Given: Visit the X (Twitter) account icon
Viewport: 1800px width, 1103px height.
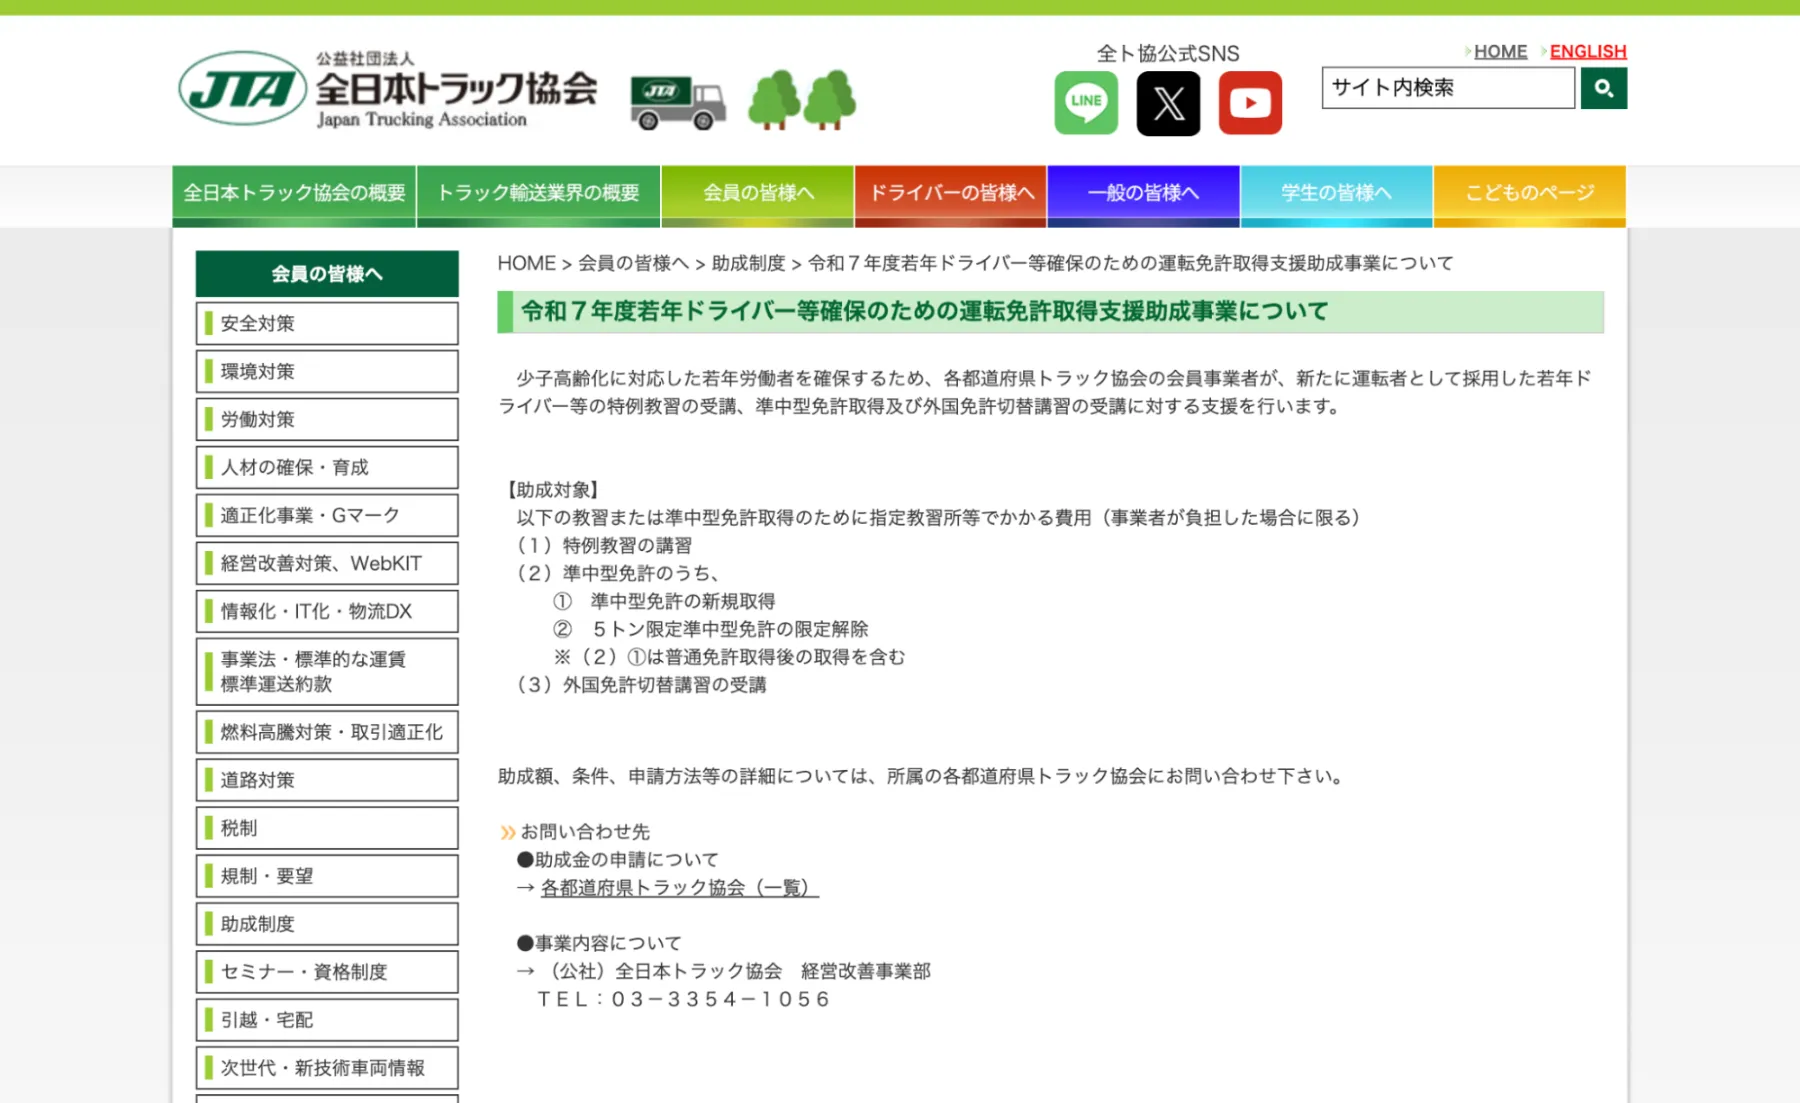Looking at the screenshot, I should point(1168,101).
